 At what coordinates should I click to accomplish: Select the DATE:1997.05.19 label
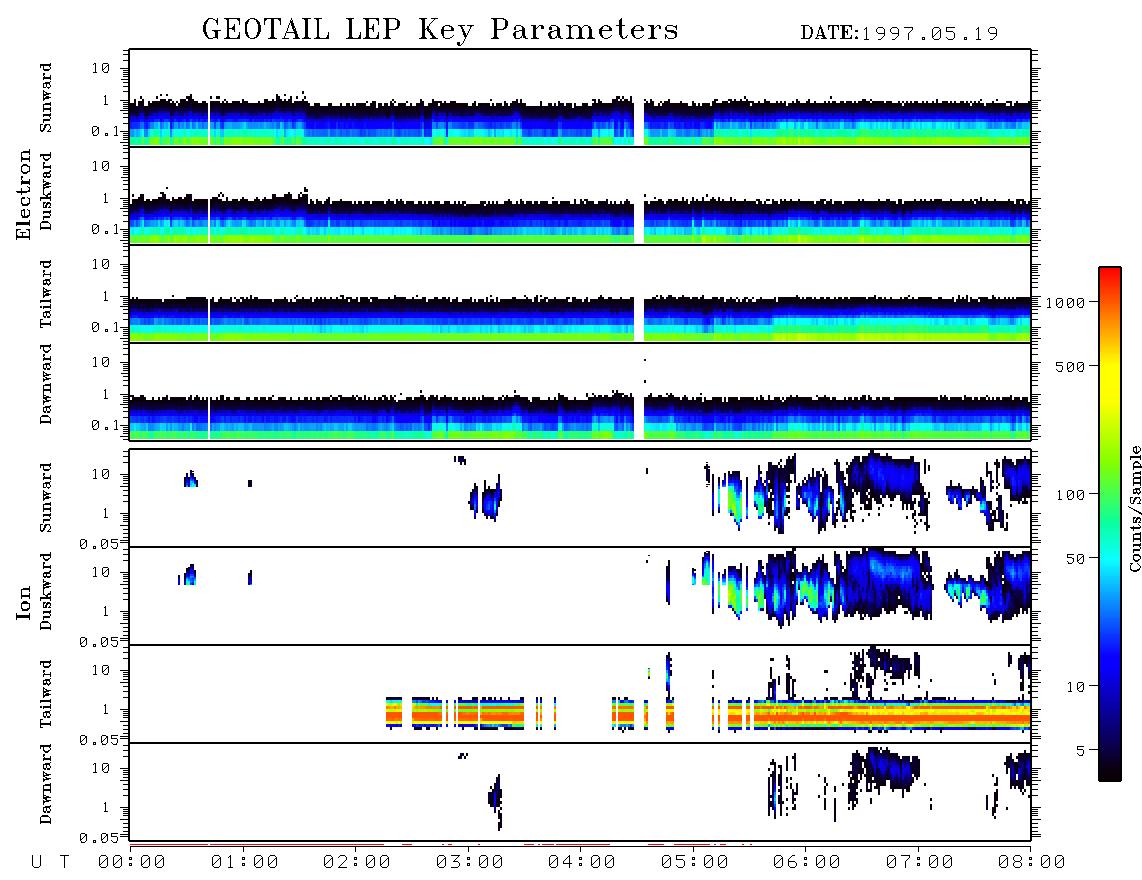pyautogui.click(x=899, y=34)
